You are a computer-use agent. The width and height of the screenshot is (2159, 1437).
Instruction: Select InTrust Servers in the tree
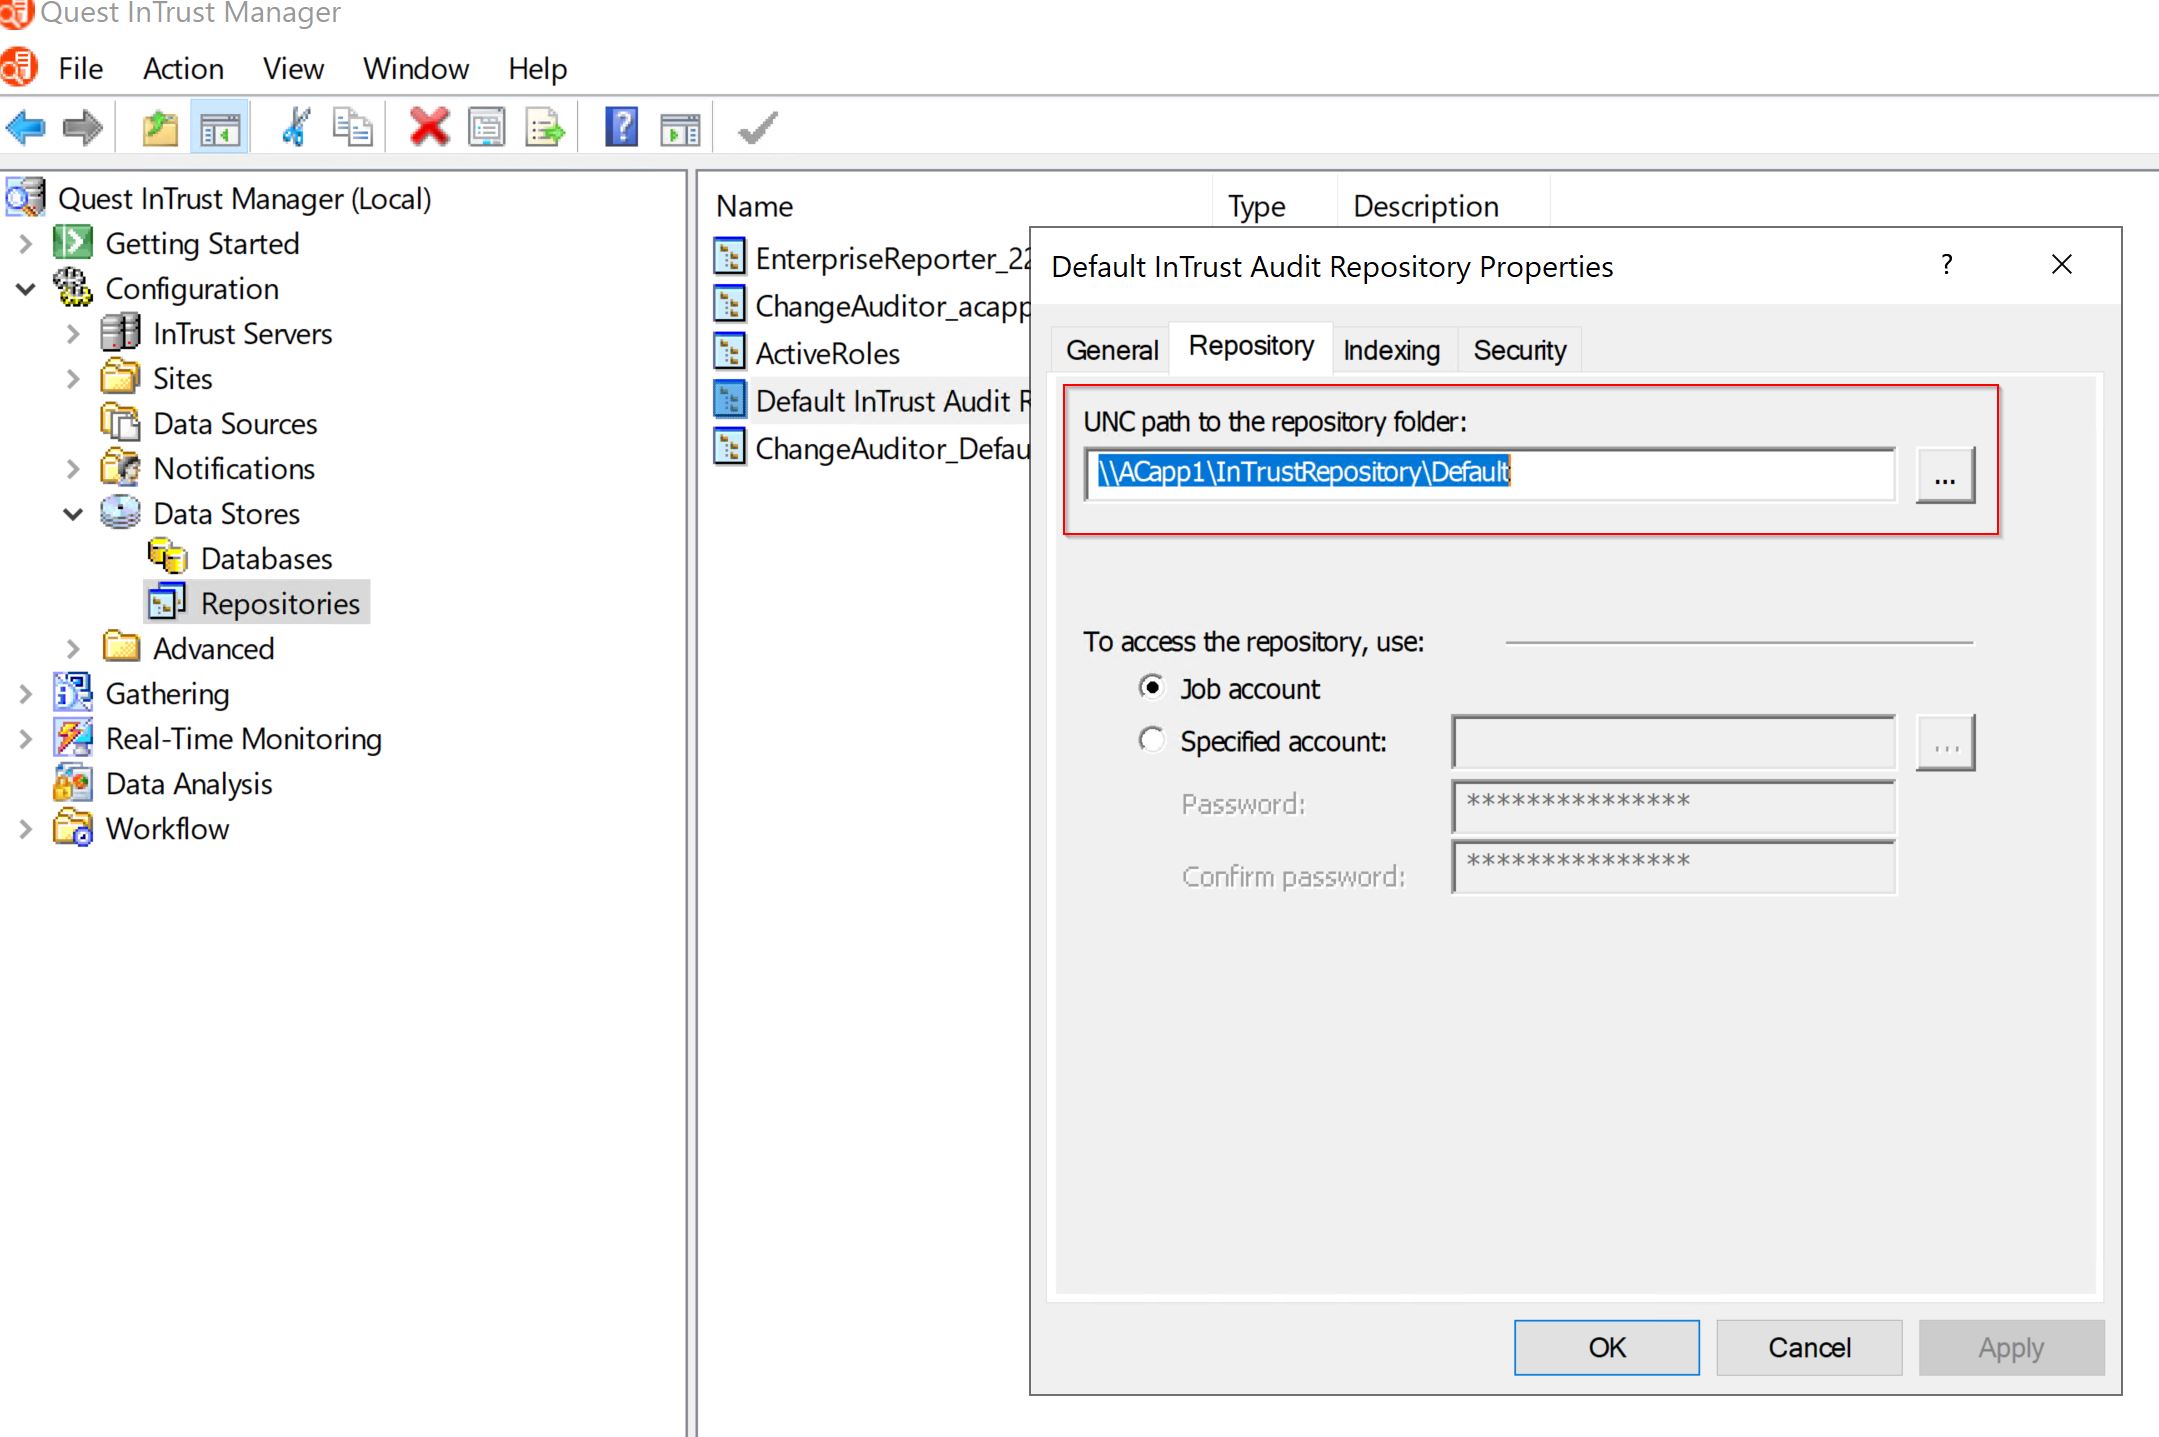click(x=243, y=333)
